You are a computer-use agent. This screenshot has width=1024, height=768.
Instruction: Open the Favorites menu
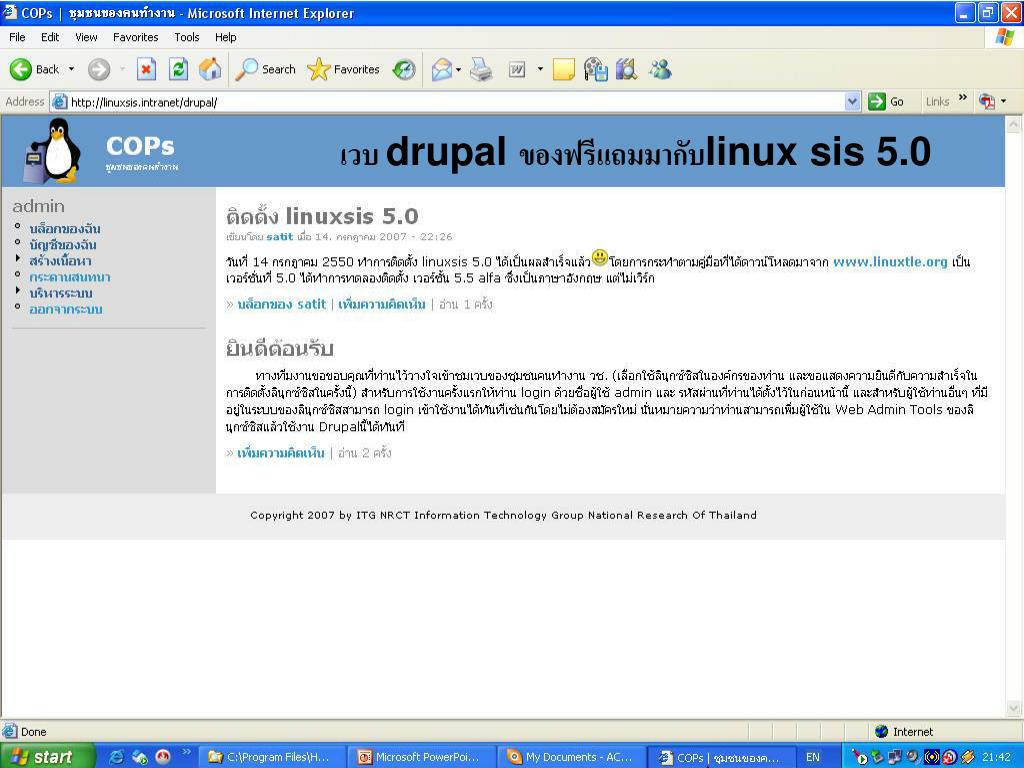click(135, 37)
